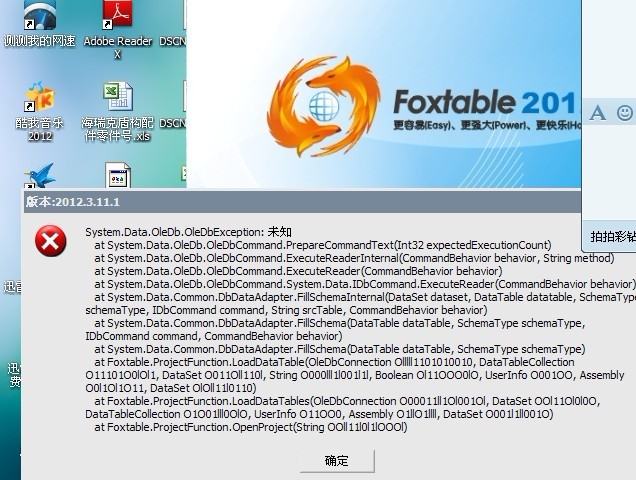Click the 版本:2012.3.11.1 dialog title bar
636x480 pixels.
click(302, 202)
